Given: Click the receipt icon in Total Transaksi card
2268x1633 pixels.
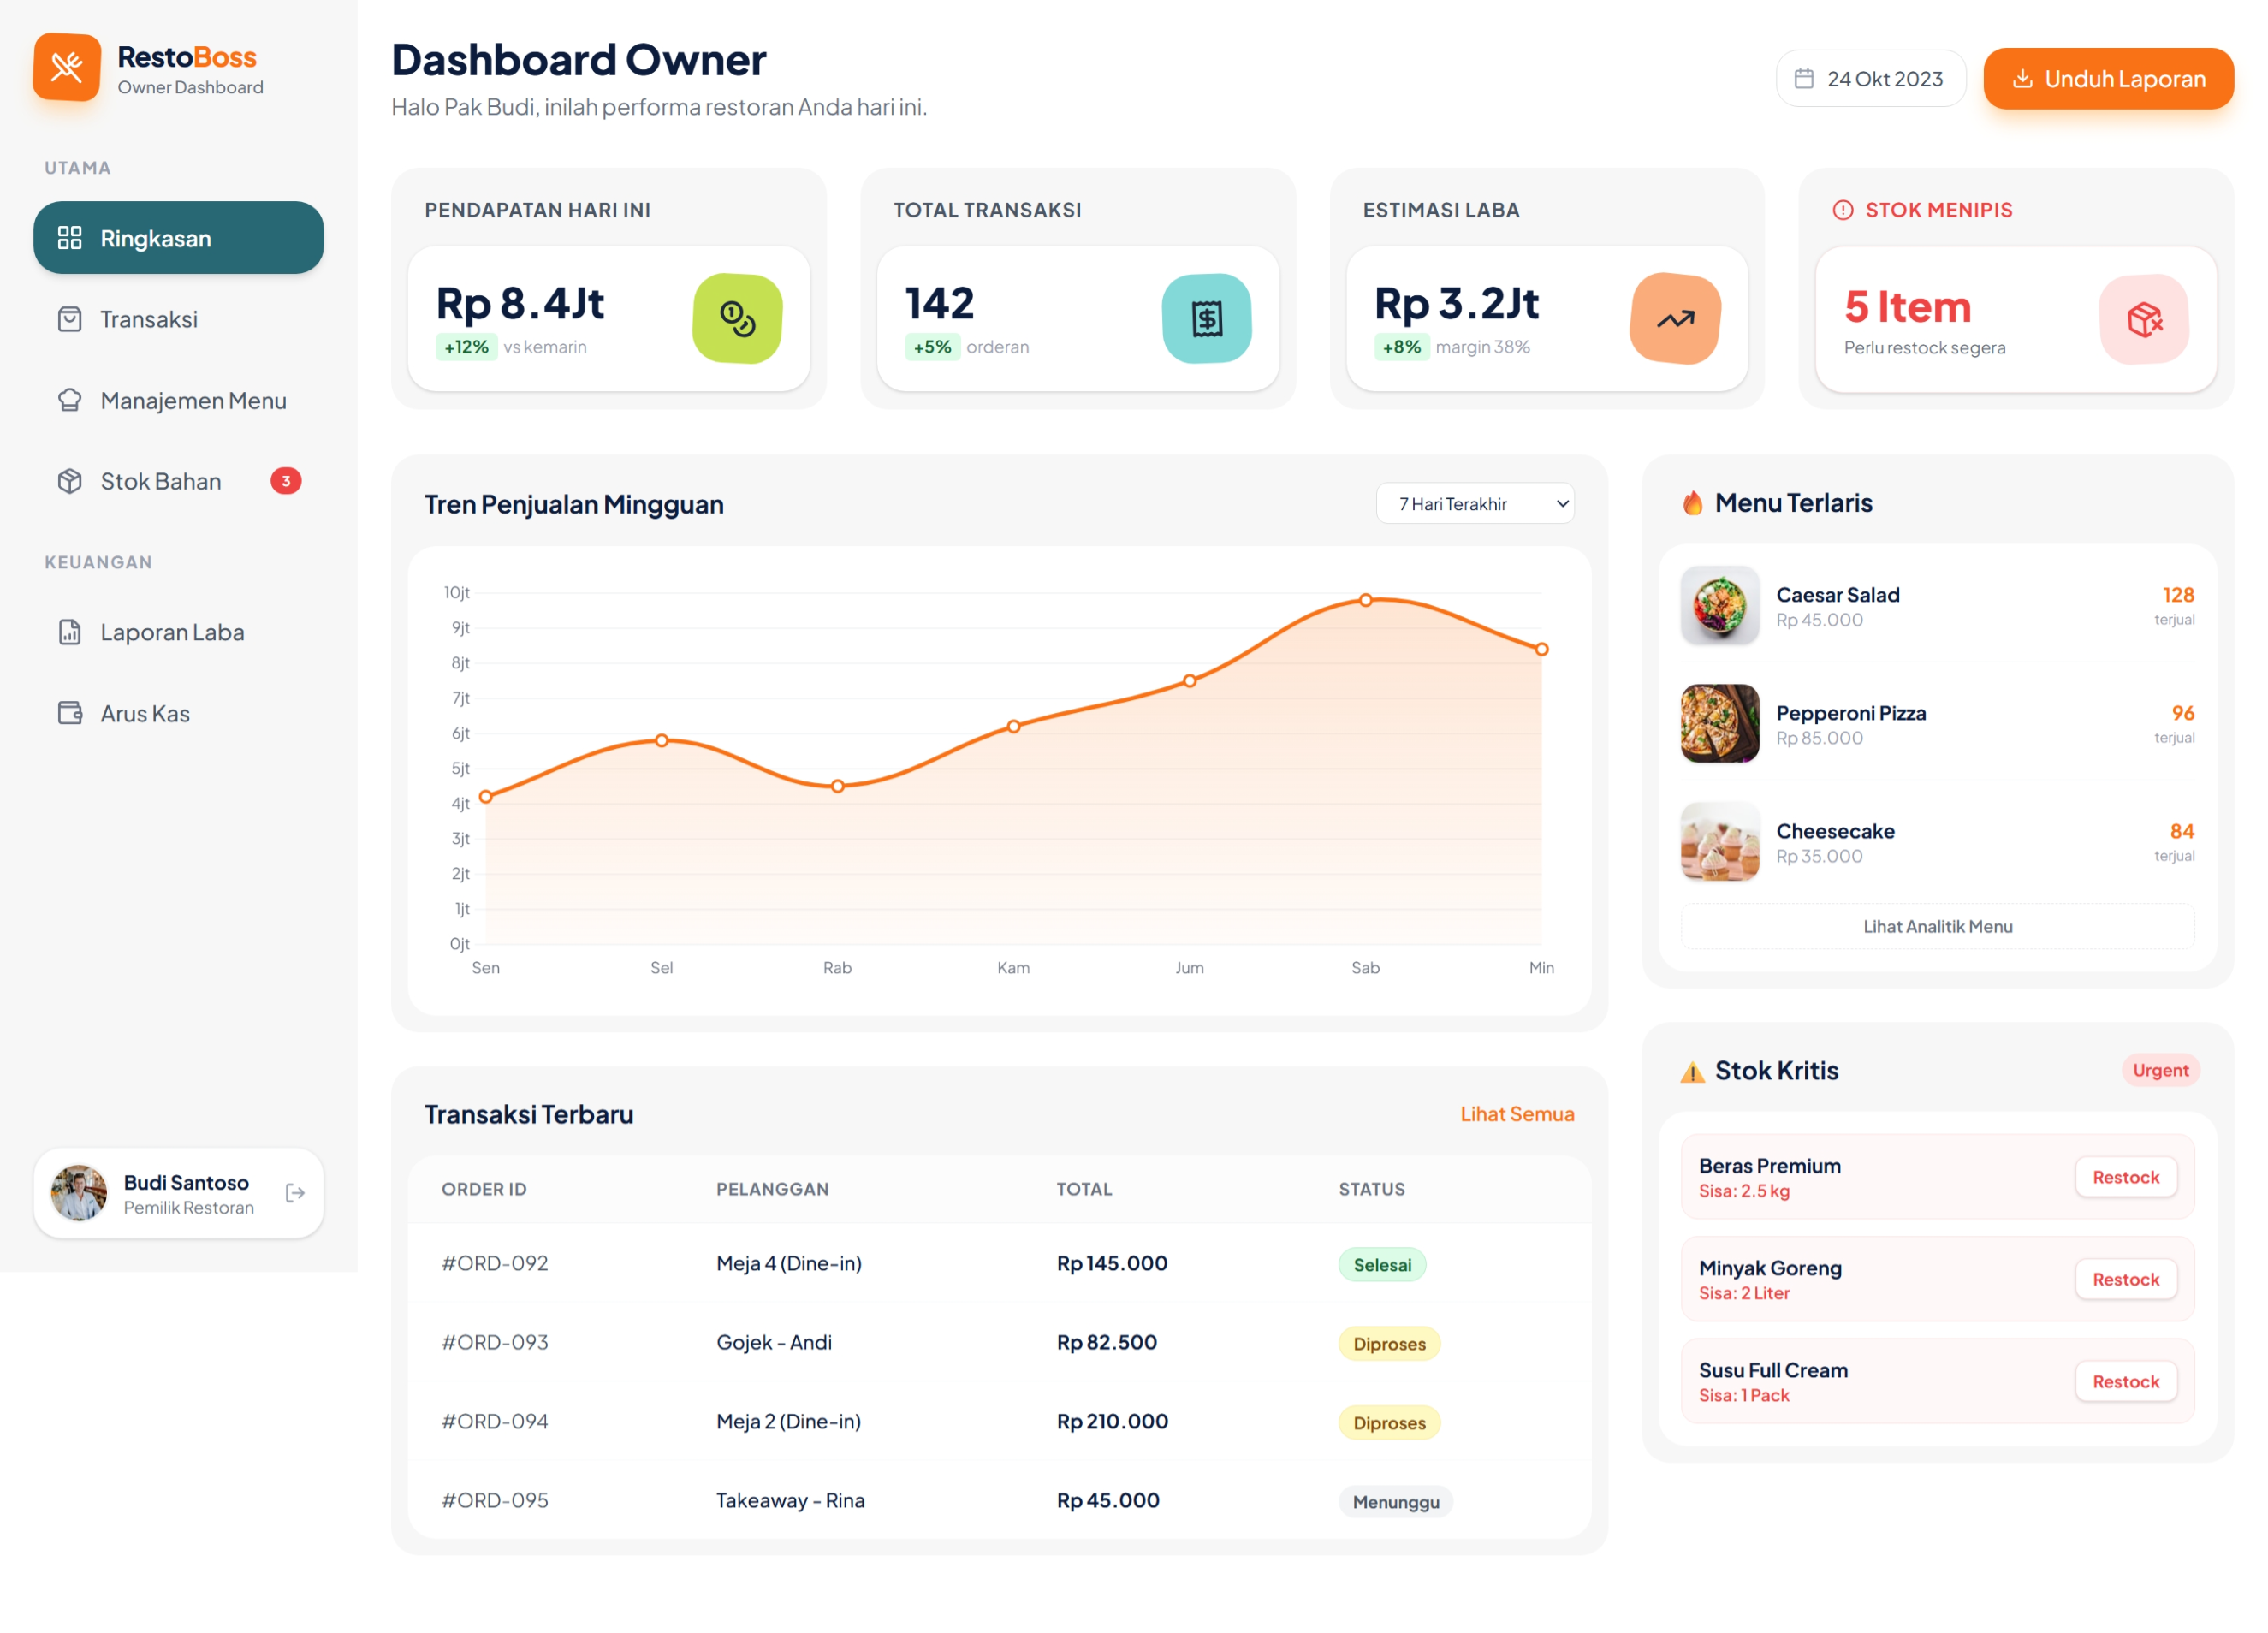Looking at the screenshot, I should [1206, 319].
